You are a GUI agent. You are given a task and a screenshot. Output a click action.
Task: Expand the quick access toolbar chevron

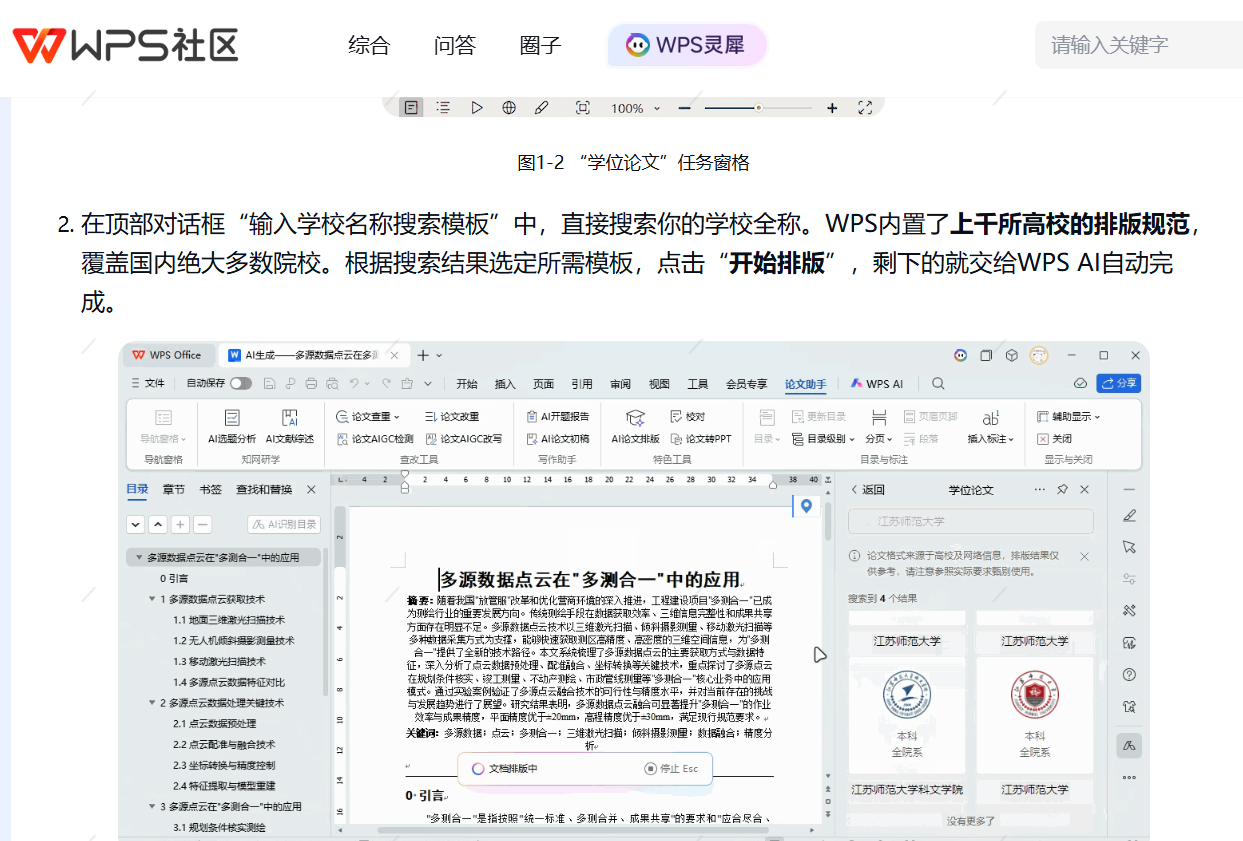(x=429, y=384)
